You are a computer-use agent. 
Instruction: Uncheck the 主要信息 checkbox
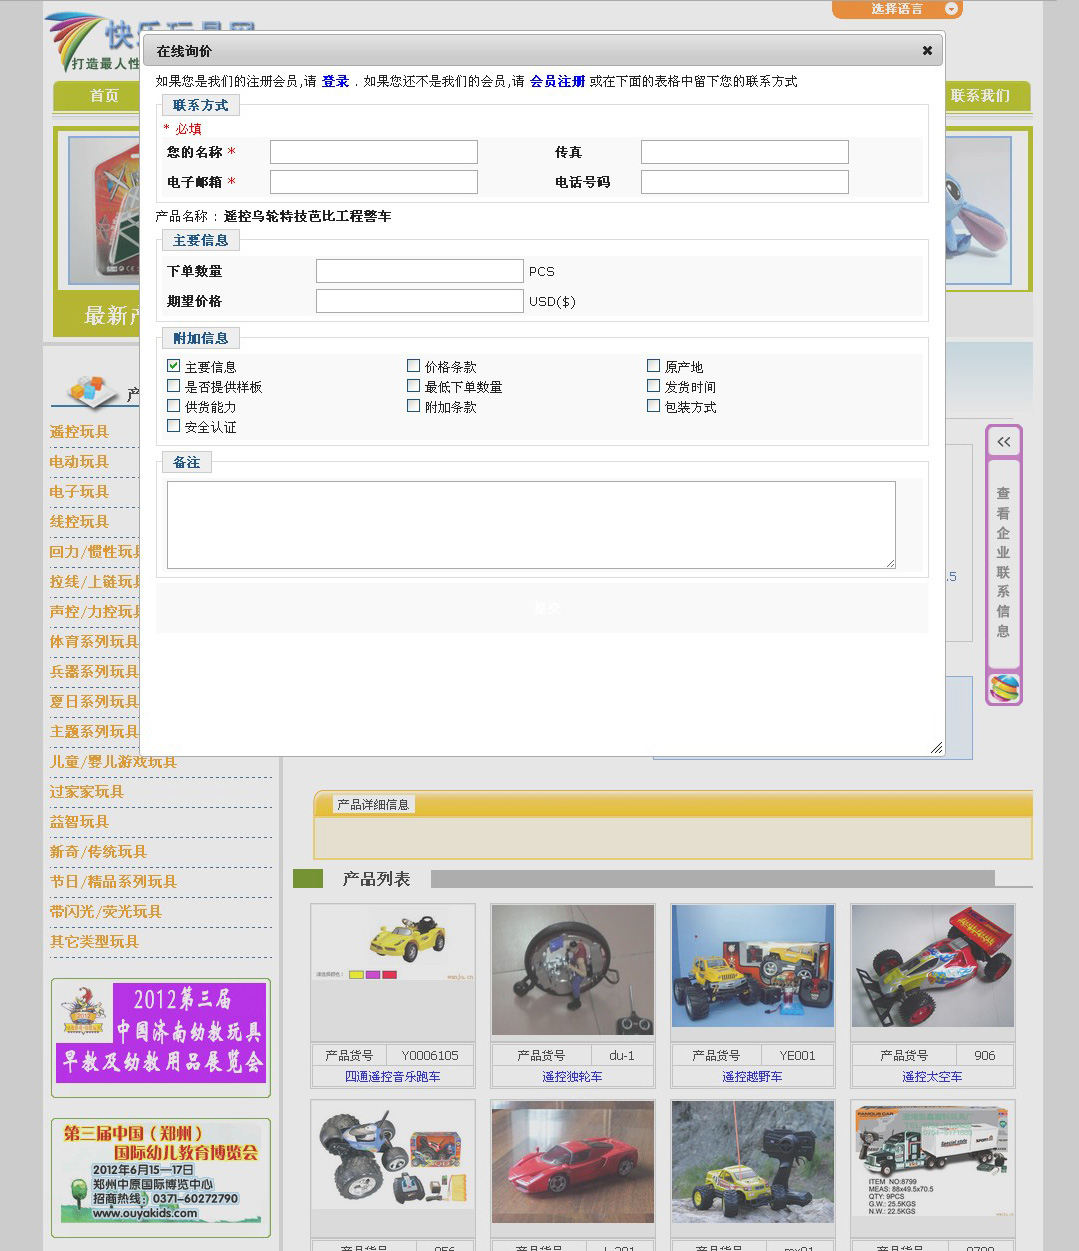pyautogui.click(x=174, y=366)
